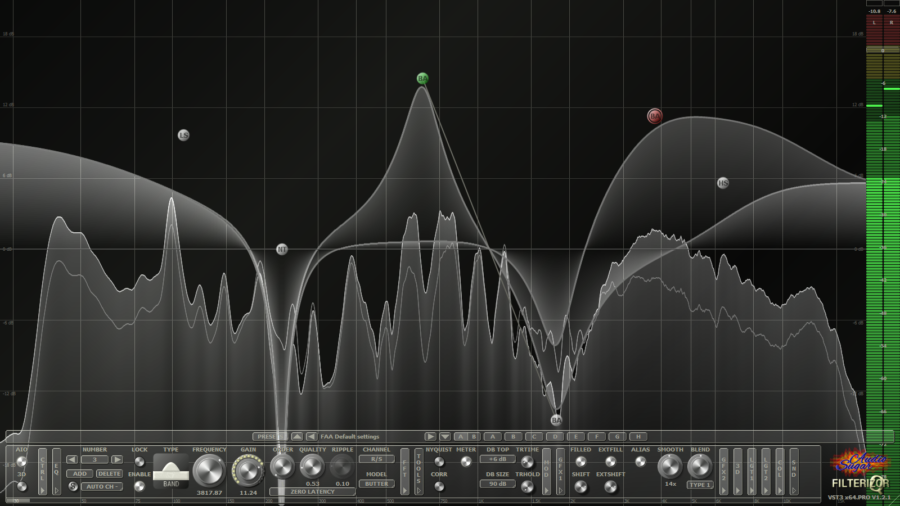Click the A|B compare button
This screenshot has width=900, height=506.
pos(467,437)
